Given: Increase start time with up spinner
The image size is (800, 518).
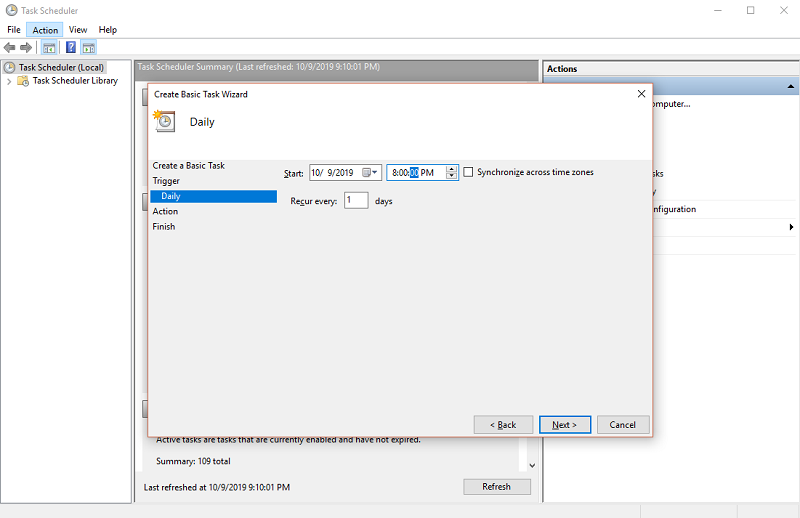Looking at the screenshot, I should coord(452,169).
